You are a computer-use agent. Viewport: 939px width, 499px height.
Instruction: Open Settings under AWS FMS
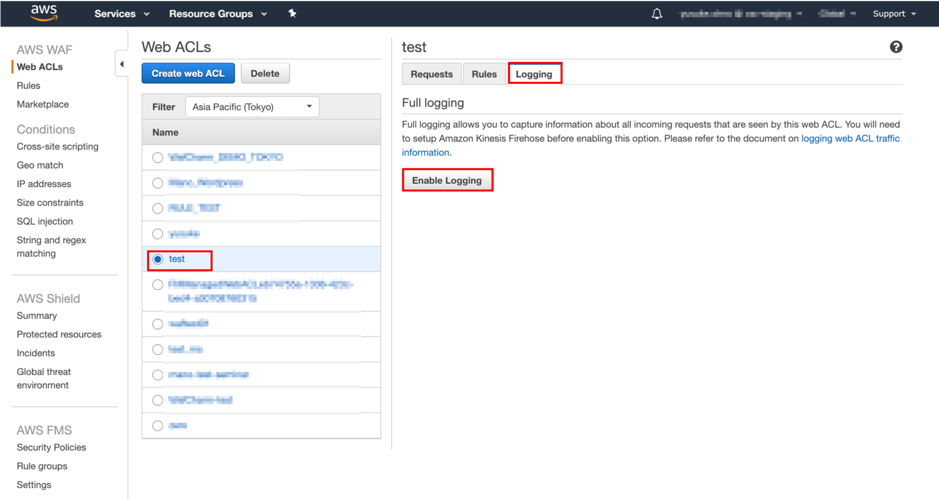click(34, 485)
